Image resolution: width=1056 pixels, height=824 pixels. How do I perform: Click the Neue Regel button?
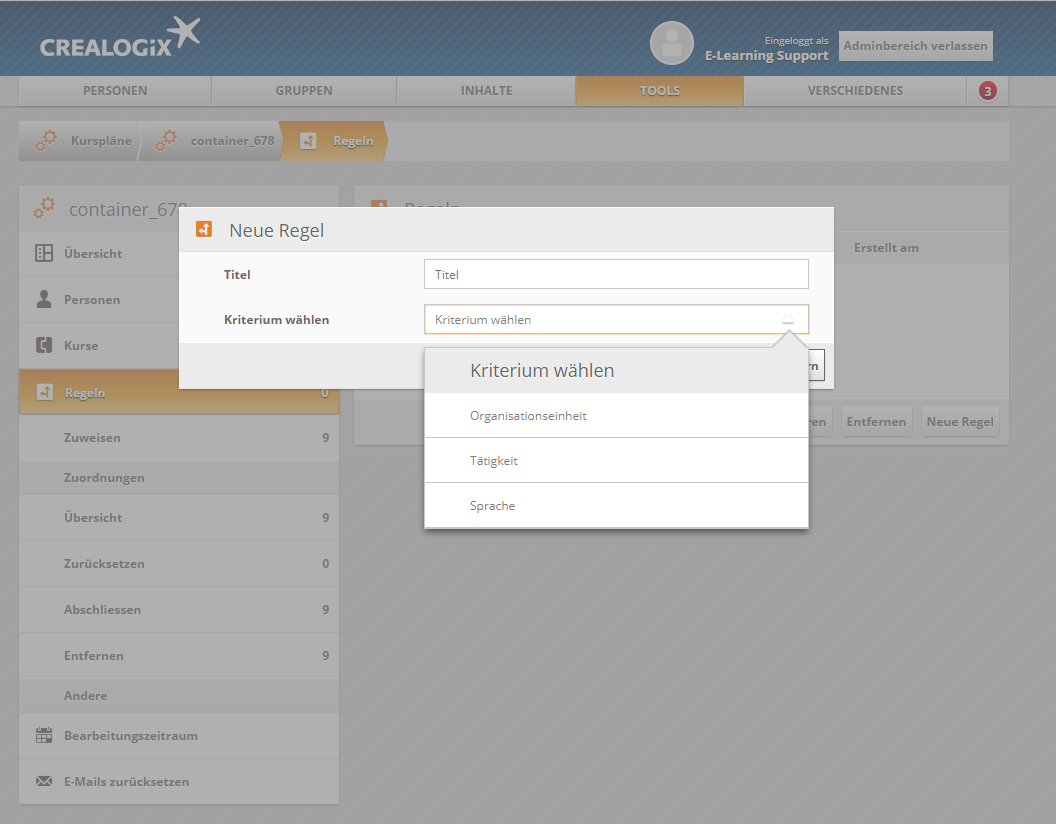click(960, 421)
